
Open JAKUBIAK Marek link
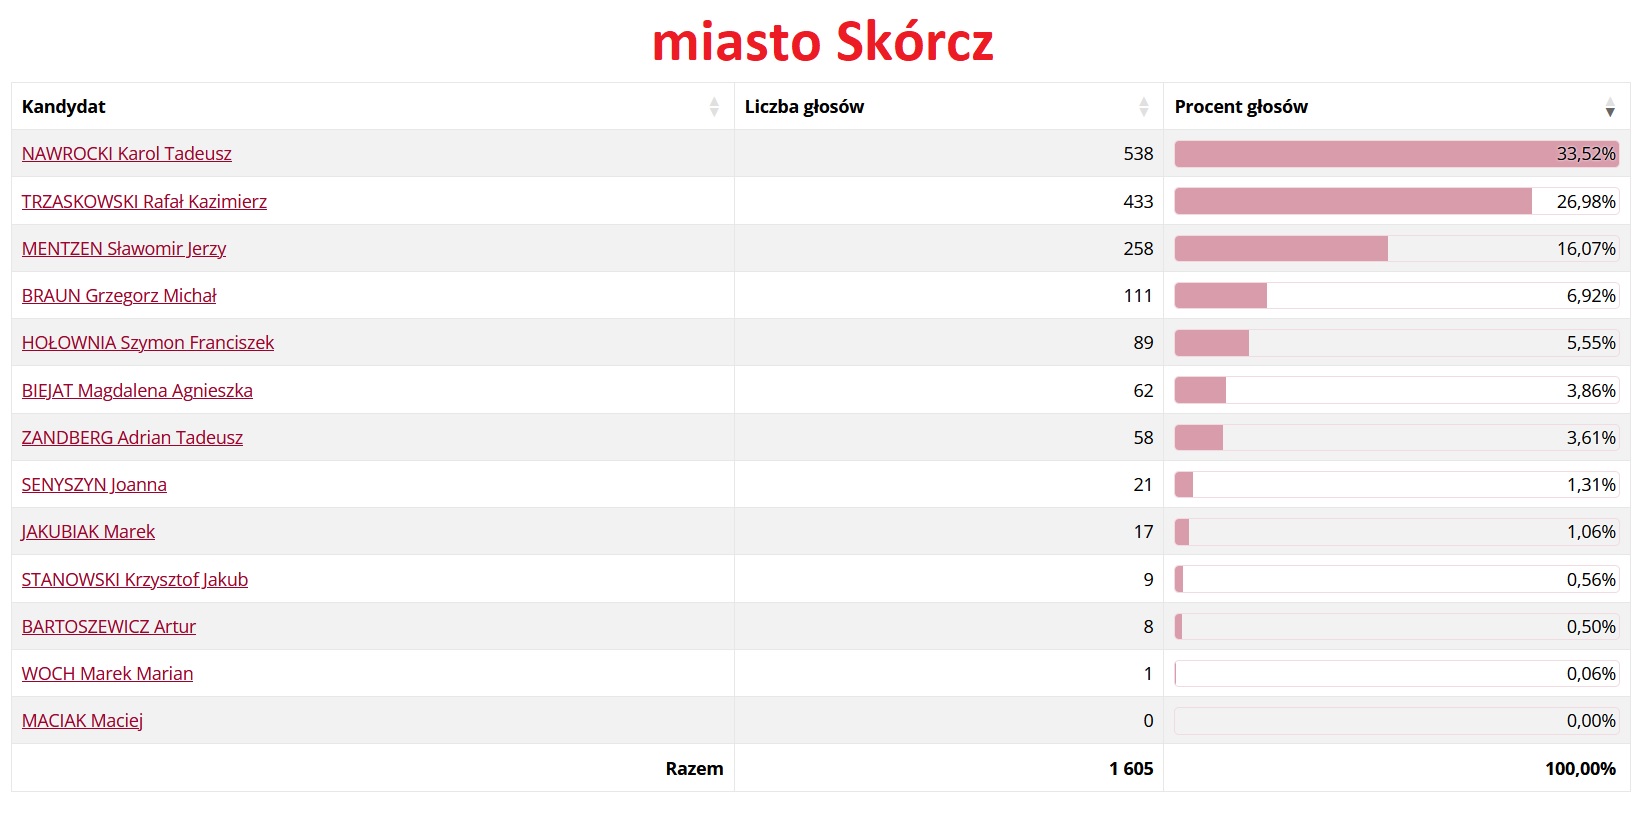(88, 532)
